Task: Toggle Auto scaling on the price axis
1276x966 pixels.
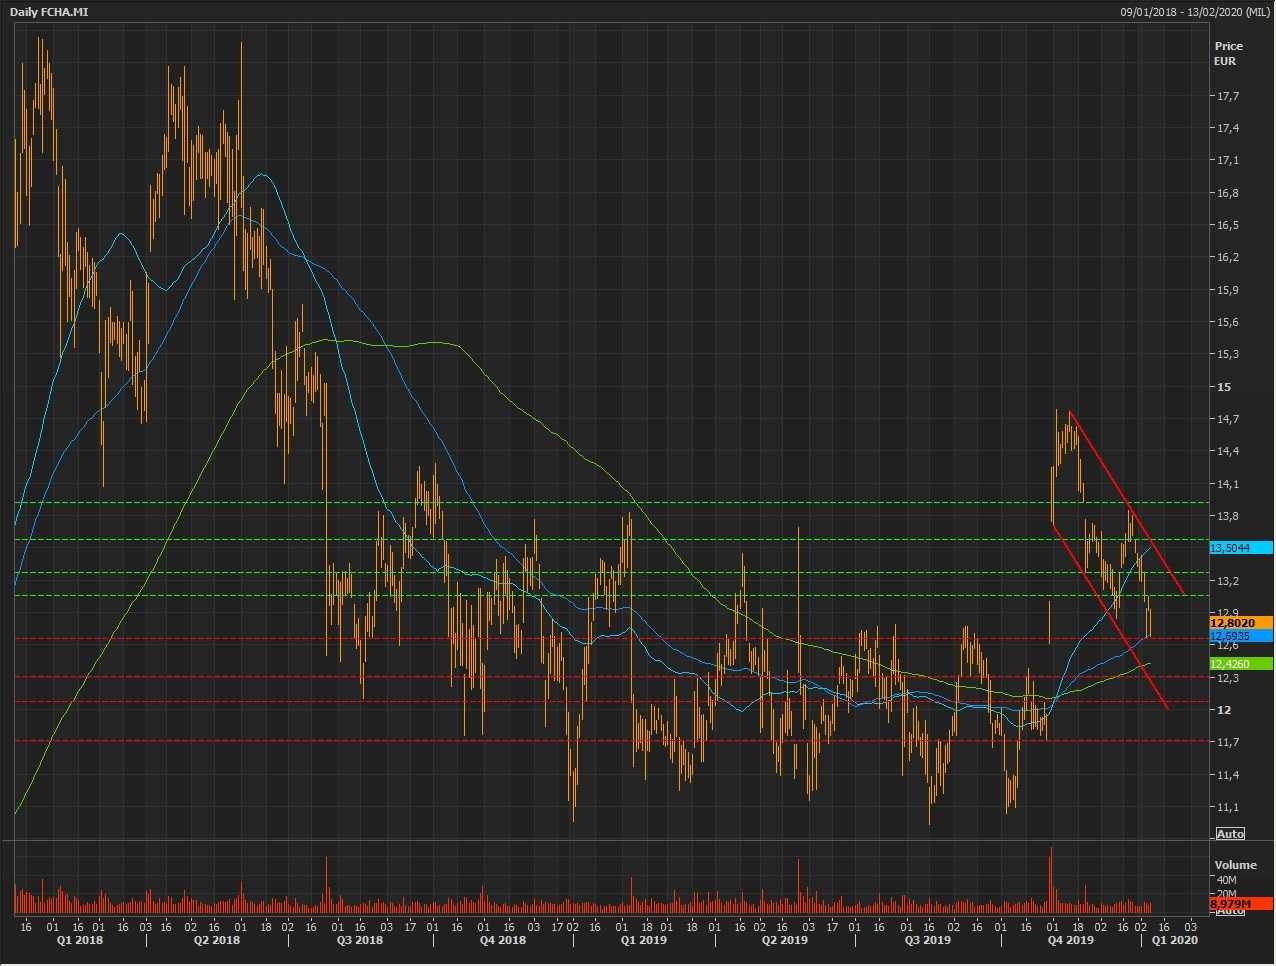Action: coord(1230,834)
